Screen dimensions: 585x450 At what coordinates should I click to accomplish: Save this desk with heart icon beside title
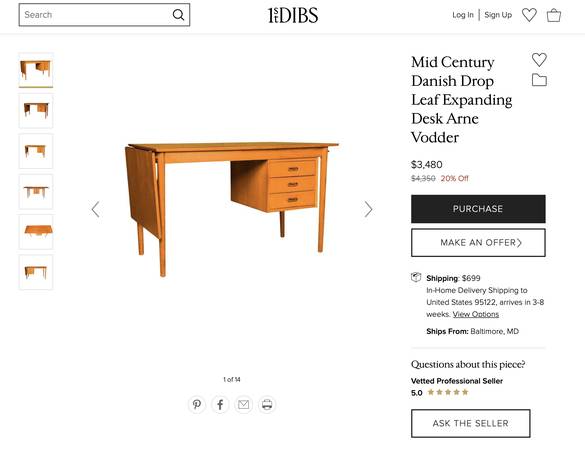539,60
